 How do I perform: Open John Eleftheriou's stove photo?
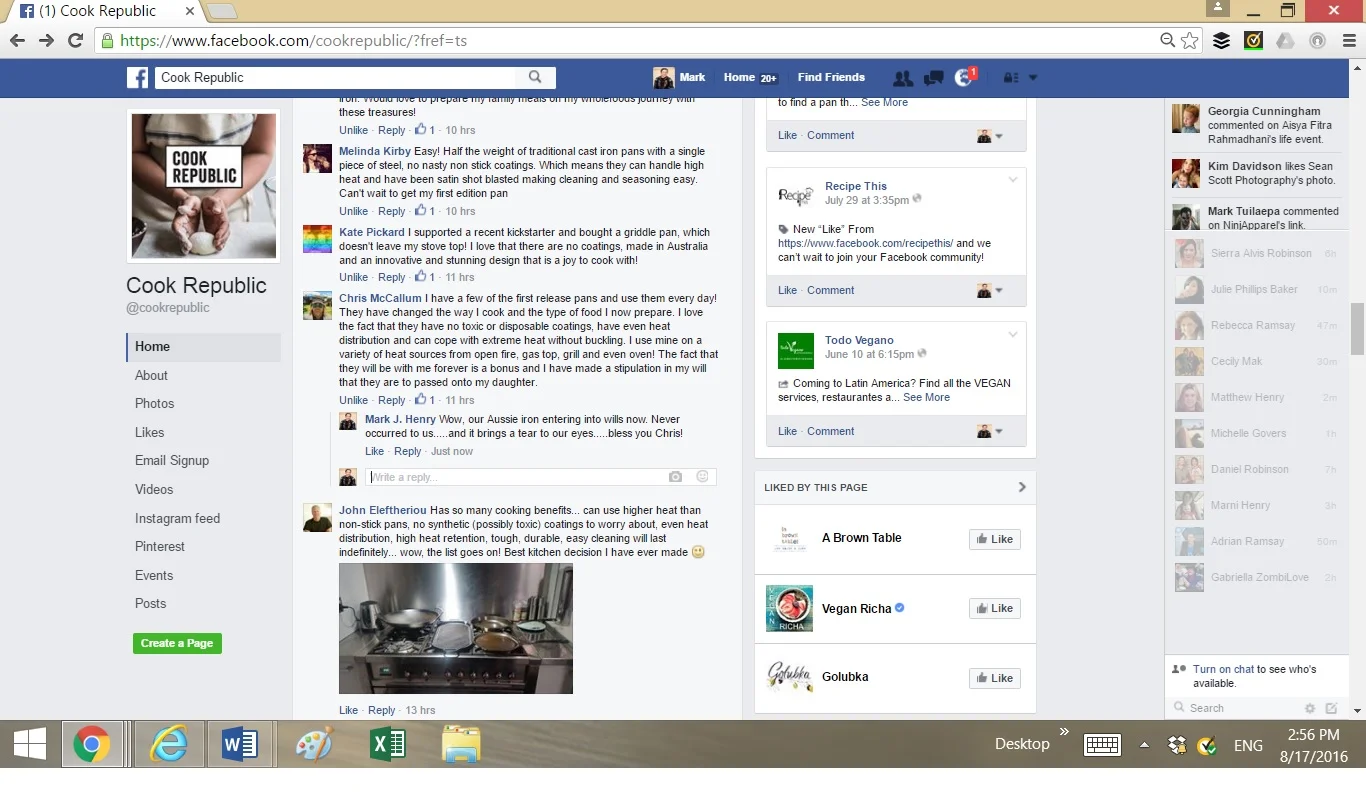456,628
